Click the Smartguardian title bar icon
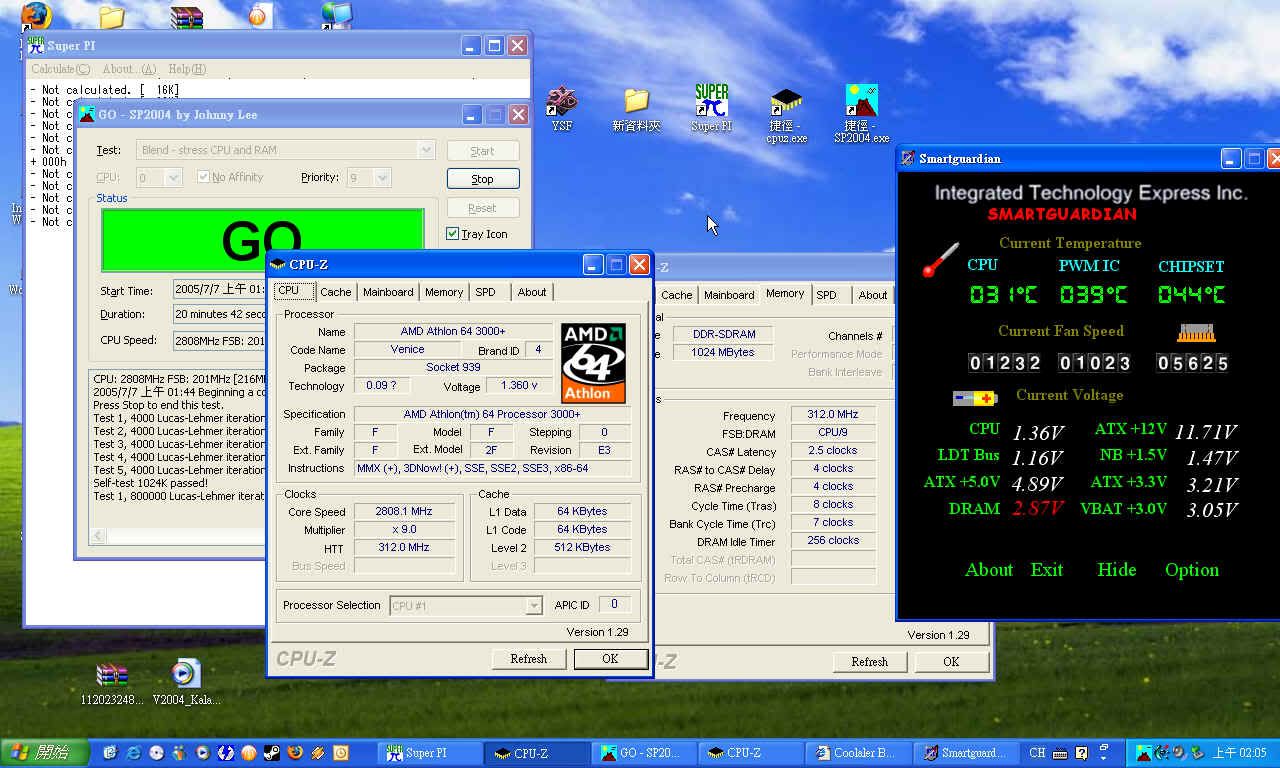Image resolution: width=1280 pixels, height=768 pixels. tap(908, 158)
